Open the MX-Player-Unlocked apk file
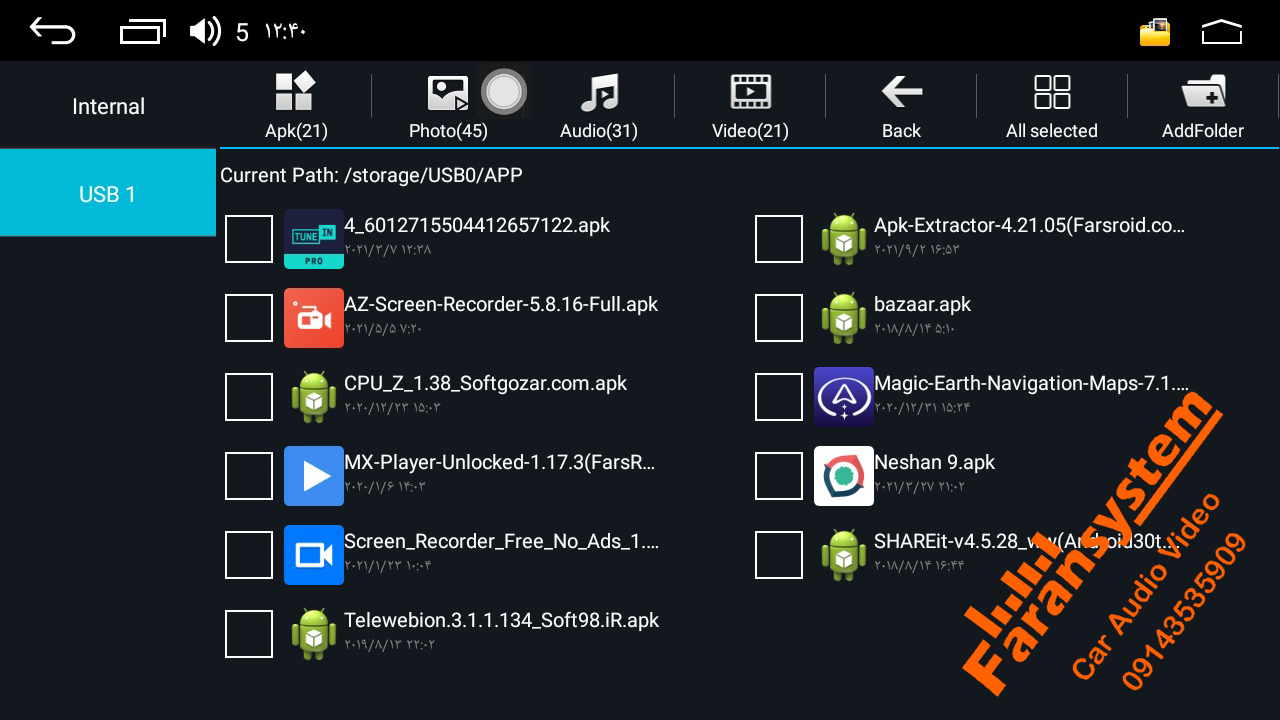This screenshot has height=720, width=1280. (499, 463)
